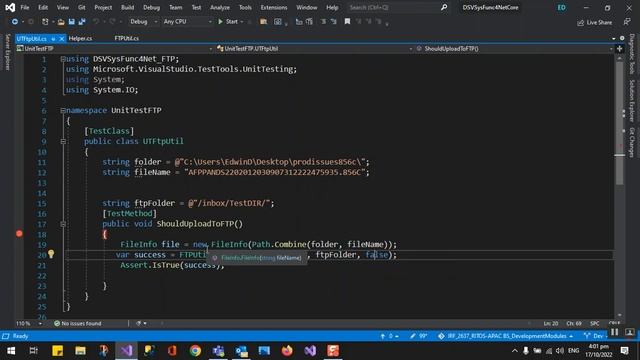This screenshot has height=360, width=640.
Task: Open Chrome from the taskbar
Action: tap(195, 351)
